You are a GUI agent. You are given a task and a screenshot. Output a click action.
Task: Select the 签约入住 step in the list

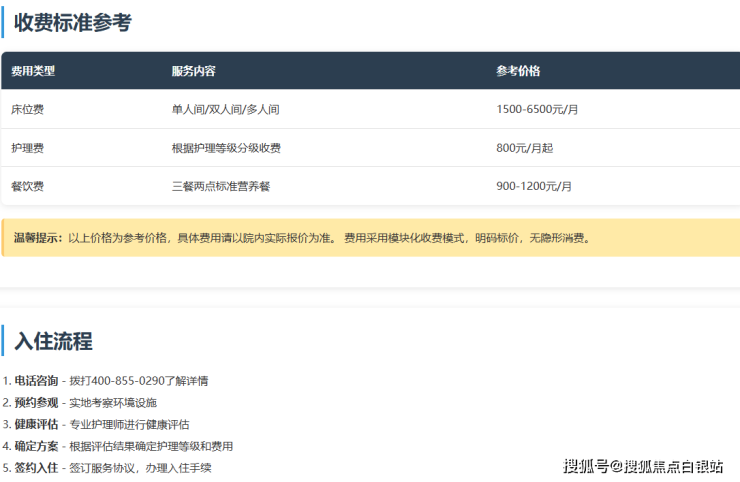click(x=36, y=468)
